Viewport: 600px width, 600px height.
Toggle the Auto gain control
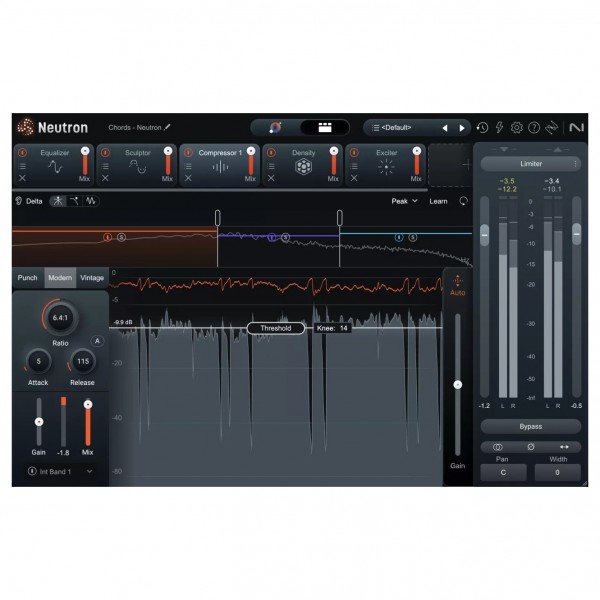[458, 285]
